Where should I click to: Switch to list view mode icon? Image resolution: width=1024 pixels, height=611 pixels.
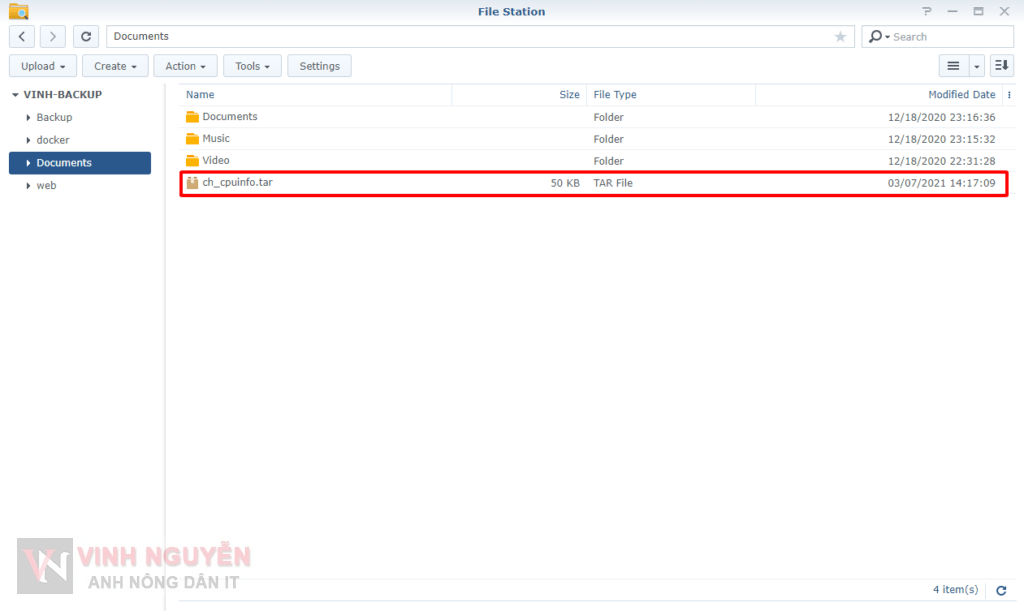tap(953, 66)
